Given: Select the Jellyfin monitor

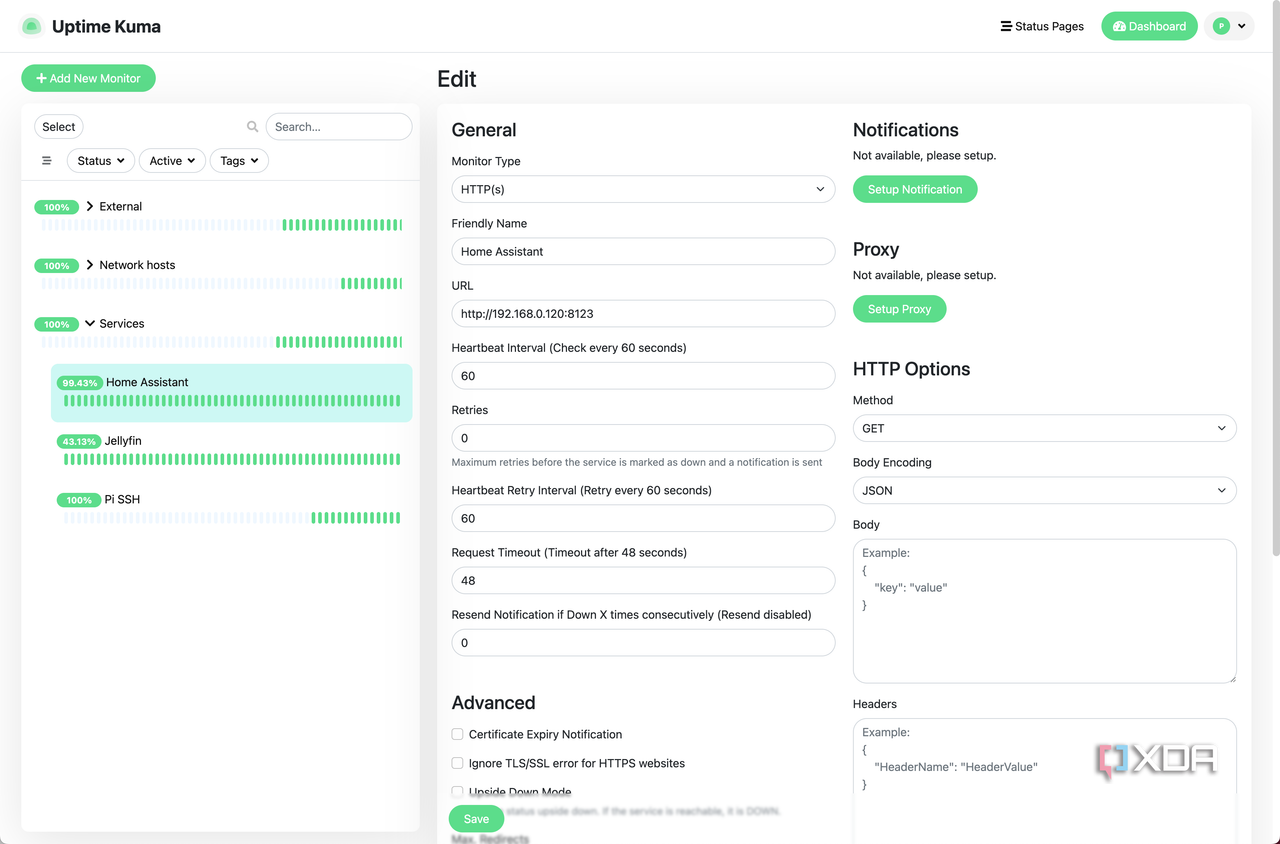Looking at the screenshot, I should [x=232, y=450].
